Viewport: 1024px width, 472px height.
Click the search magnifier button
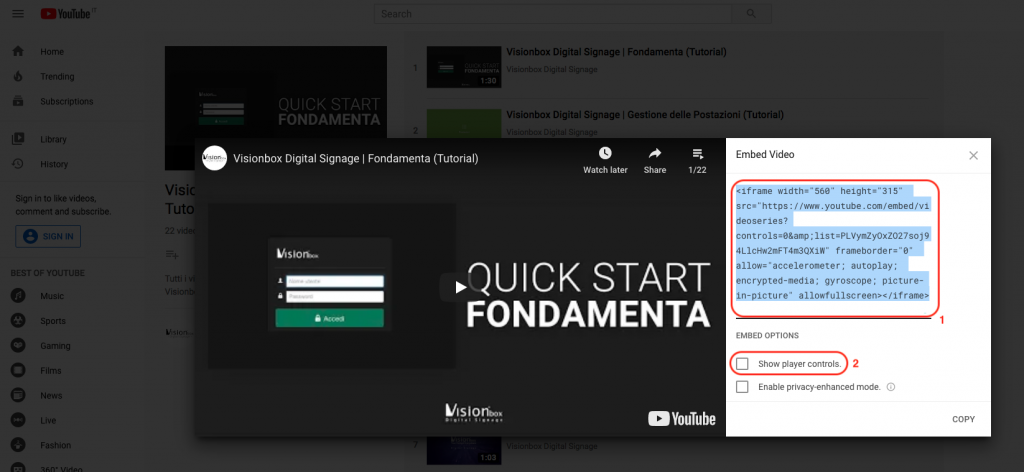click(751, 14)
